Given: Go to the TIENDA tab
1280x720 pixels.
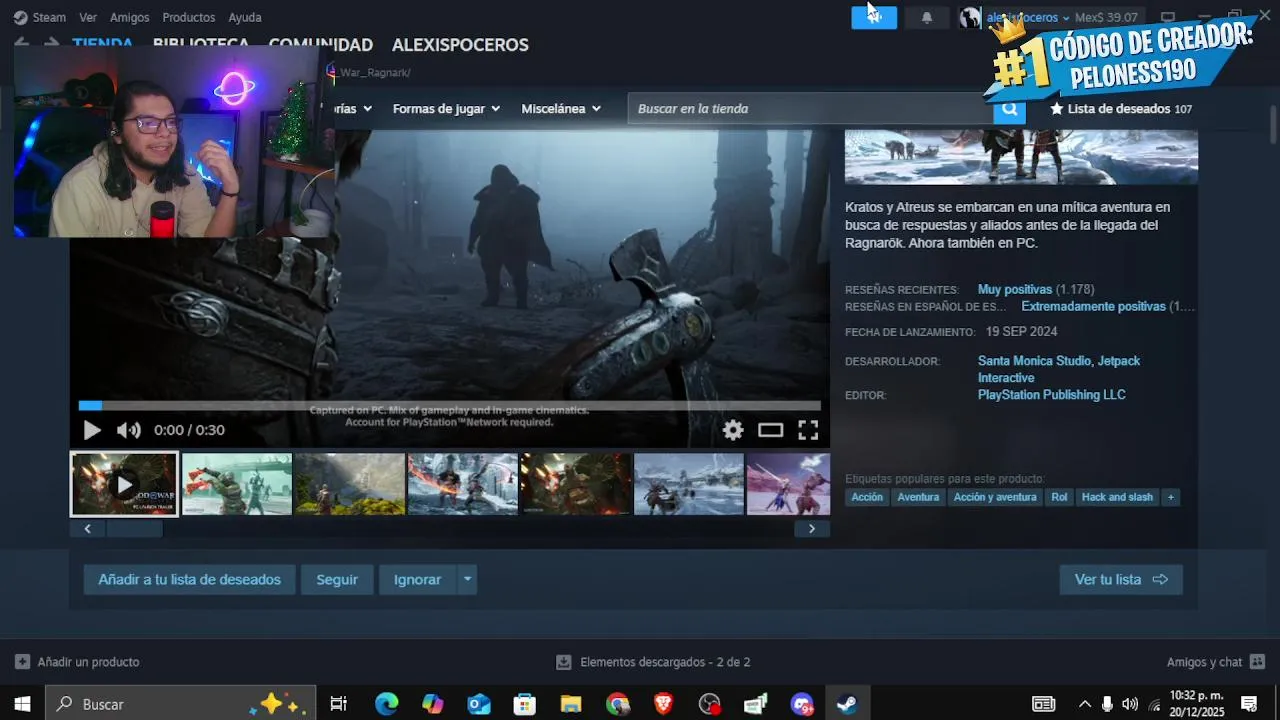Looking at the screenshot, I should pyautogui.click(x=102, y=44).
